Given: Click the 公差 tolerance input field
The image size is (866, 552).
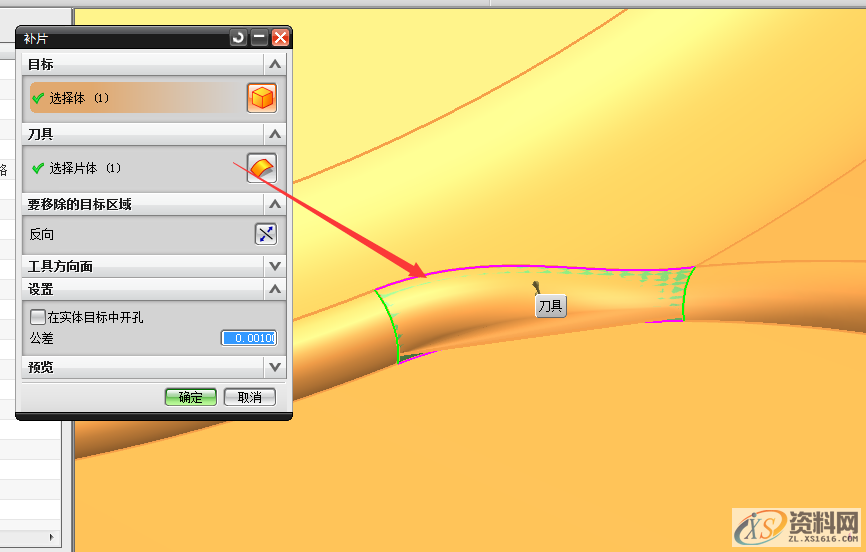Looking at the screenshot, I should pyautogui.click(x=248, y=338).
